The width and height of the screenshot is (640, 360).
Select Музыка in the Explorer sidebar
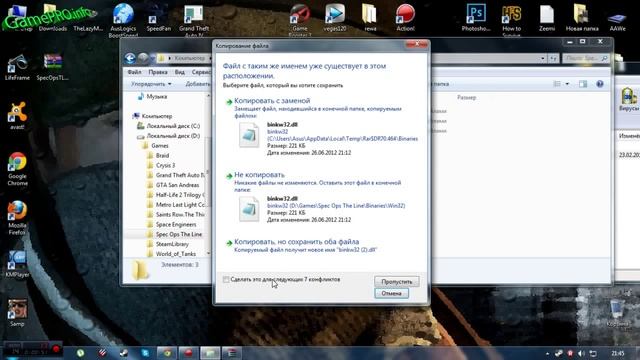coord(157,97)
